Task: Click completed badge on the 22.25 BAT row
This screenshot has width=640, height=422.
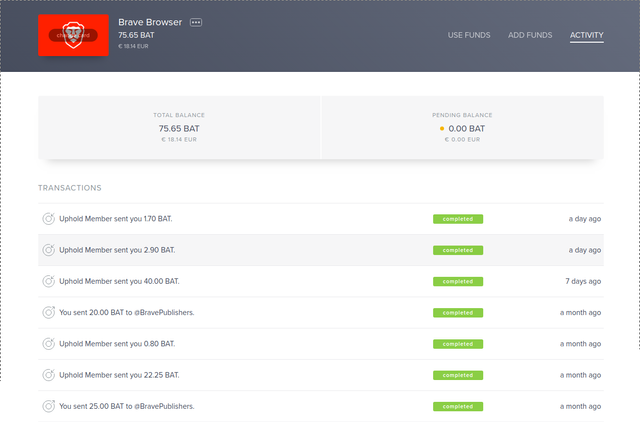Action: coord(458,375)
